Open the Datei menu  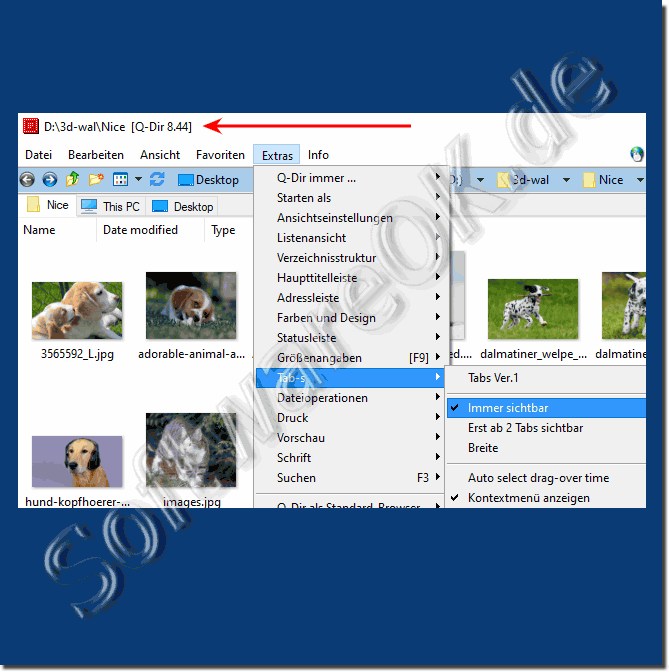point(39,155)
